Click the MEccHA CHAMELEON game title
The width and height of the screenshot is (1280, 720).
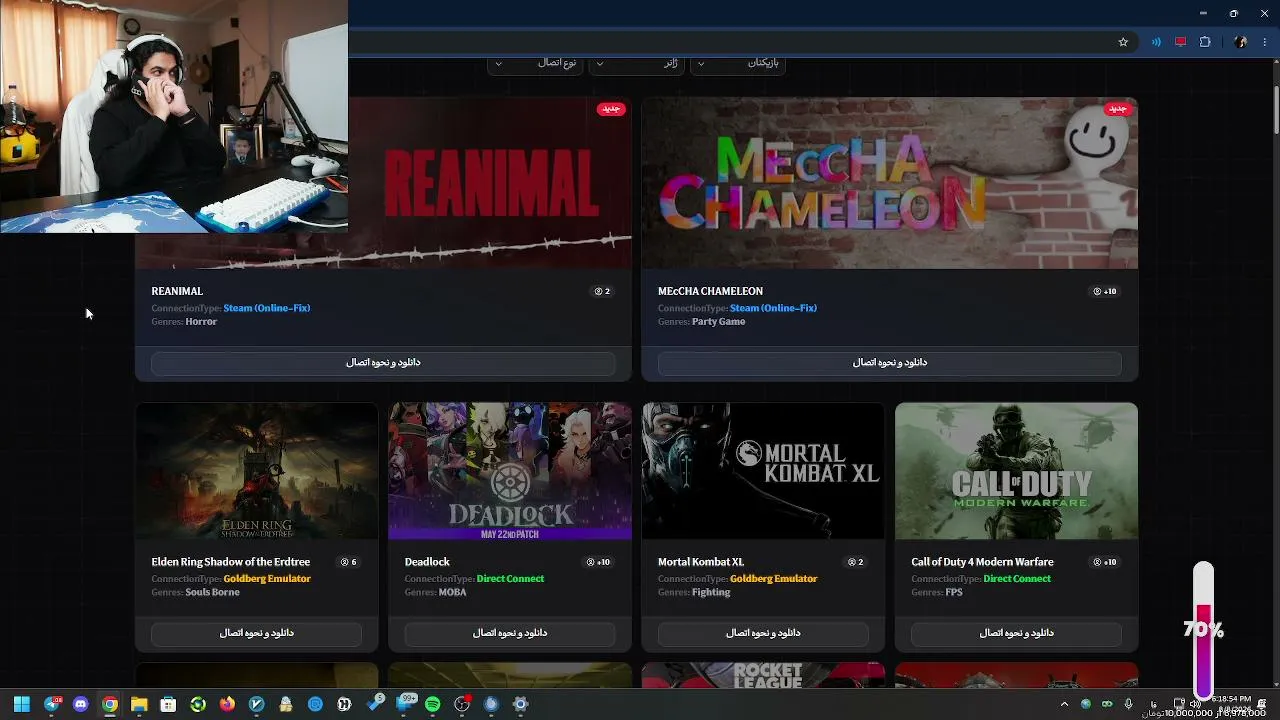pos(710,291)
